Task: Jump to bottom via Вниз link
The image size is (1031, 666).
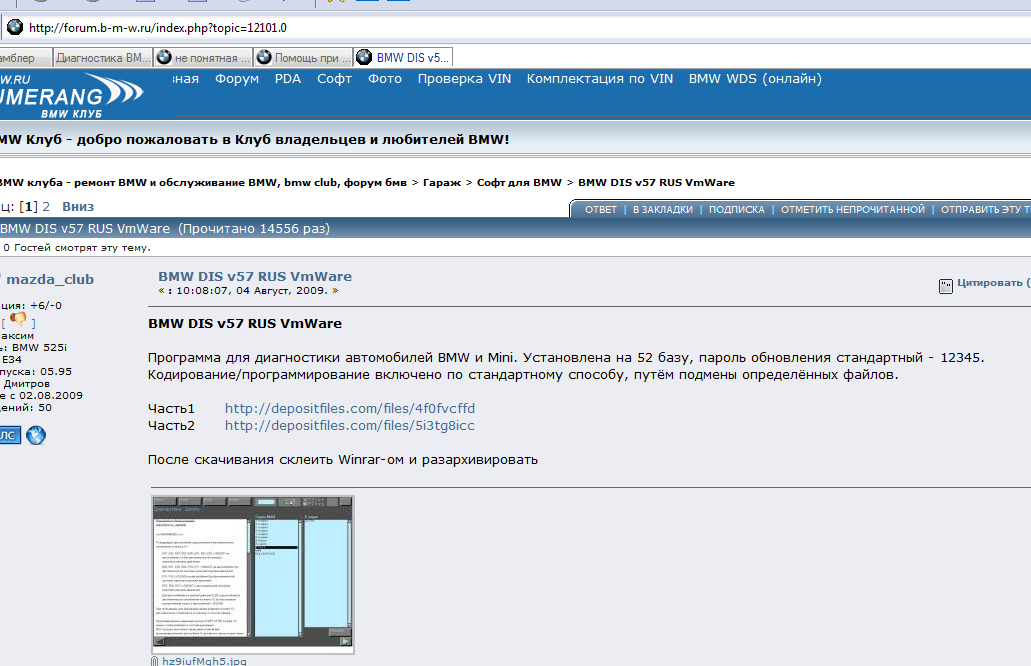Action: coord(78,206)
